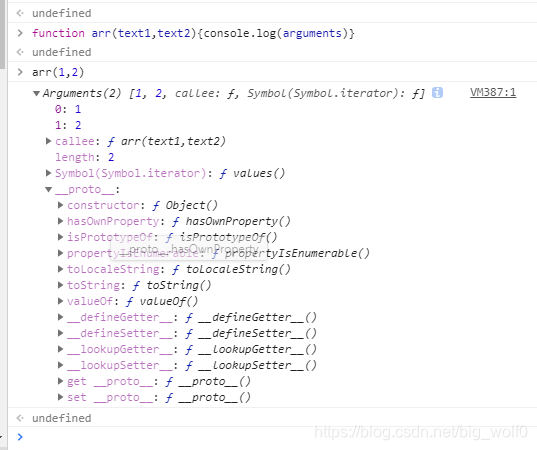Open the VM387:1 source link
537x450 pixels.
tap(493, 92)
